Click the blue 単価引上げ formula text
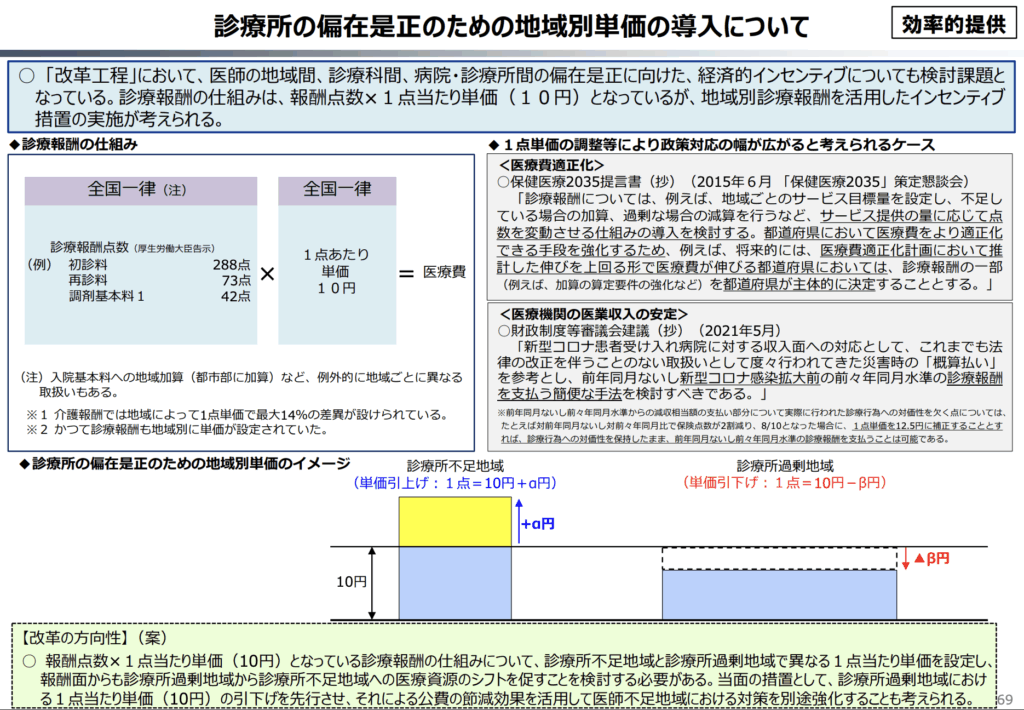The image size is (1024, 710). coord(455,483)
